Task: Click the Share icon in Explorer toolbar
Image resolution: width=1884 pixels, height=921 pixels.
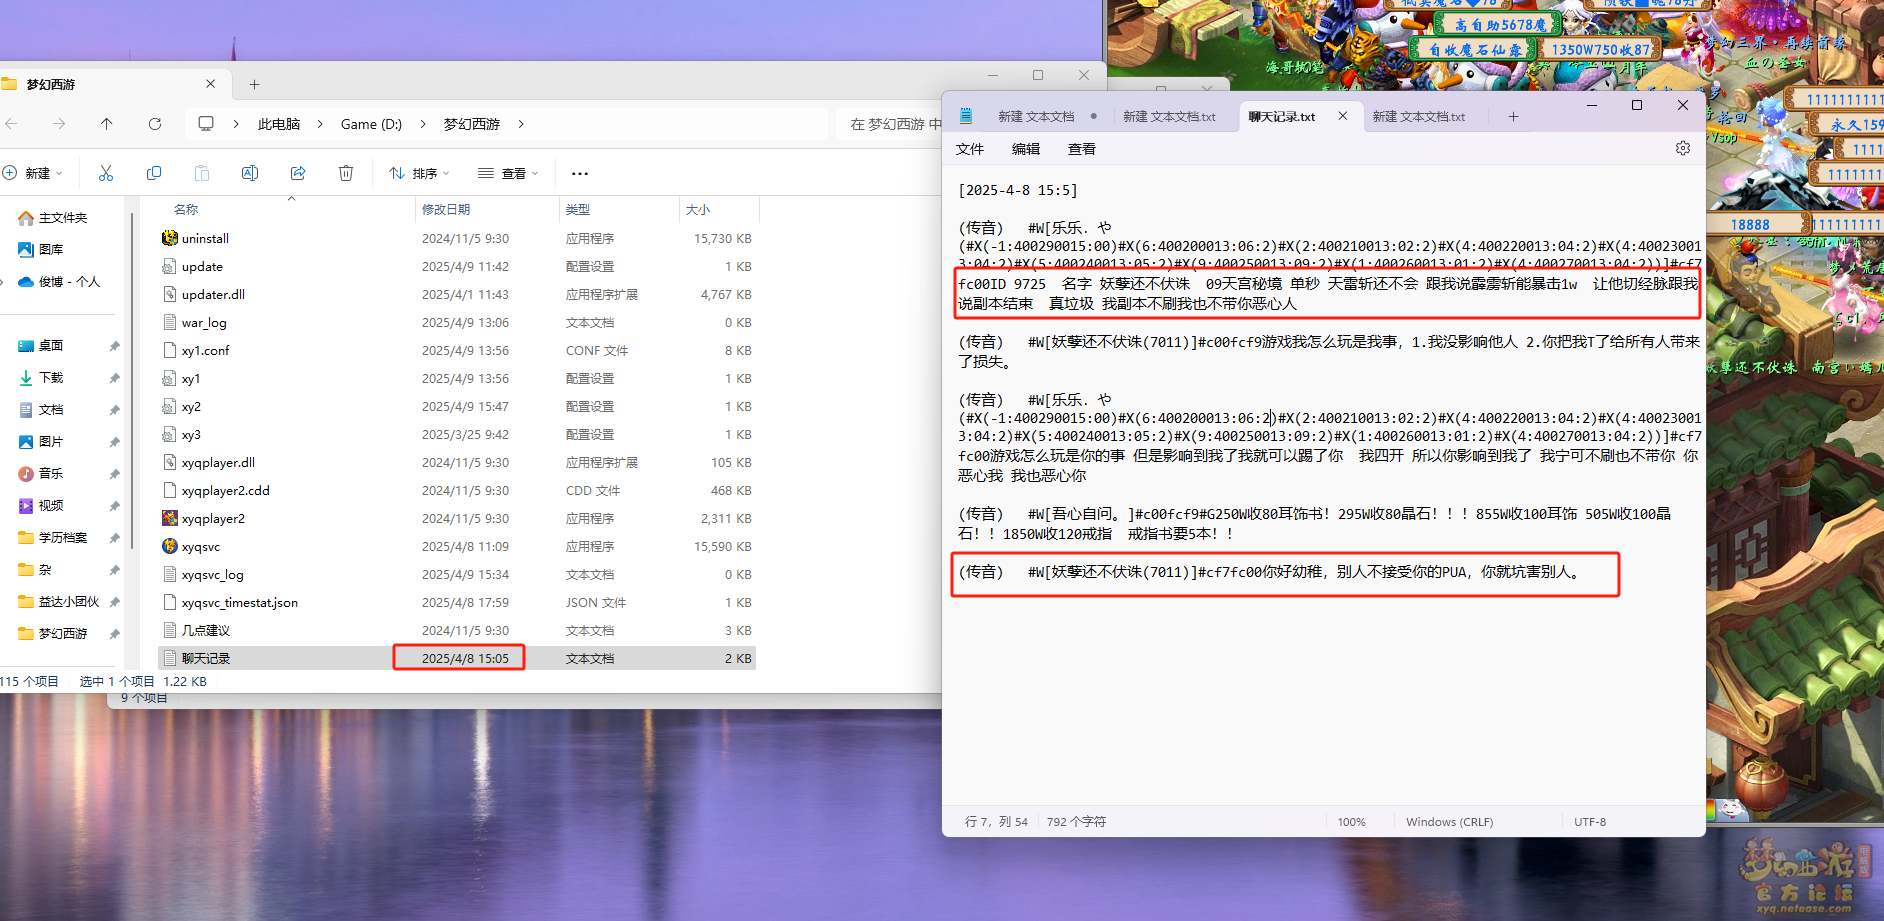Action: [298, 173]
